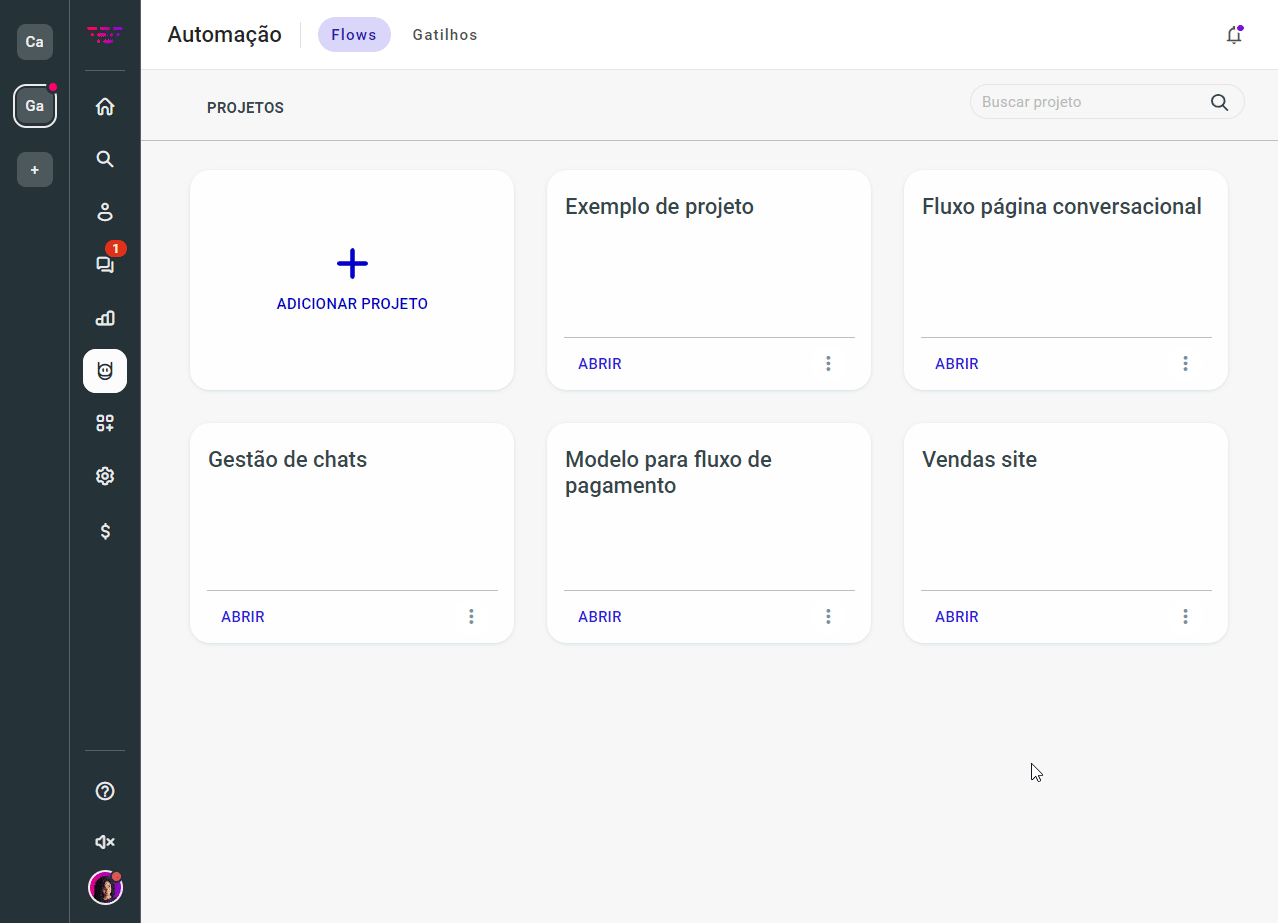
Task: Switch to the Flows tab
Action: coord(354,35)
